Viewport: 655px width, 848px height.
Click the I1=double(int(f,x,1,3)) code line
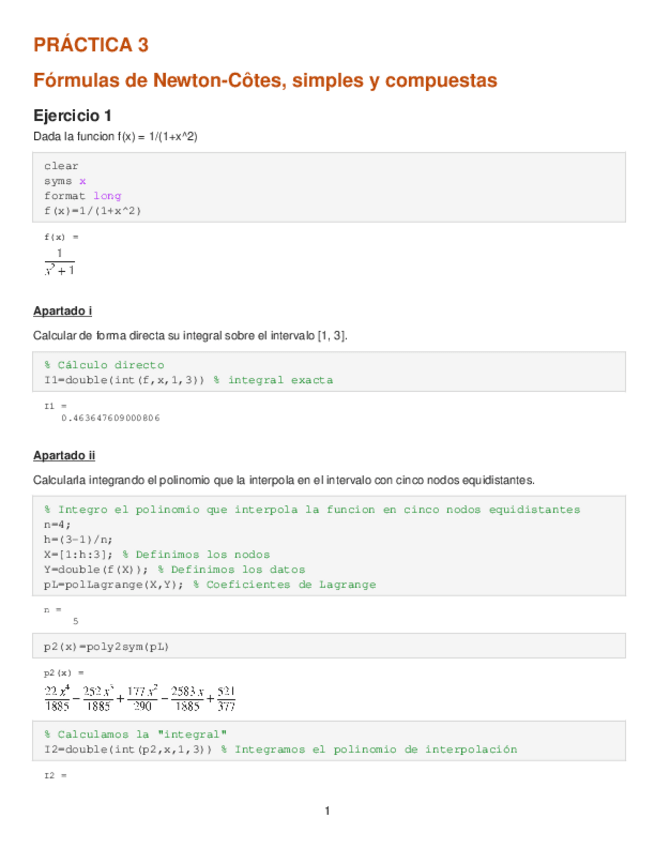(x=128, y=380)
